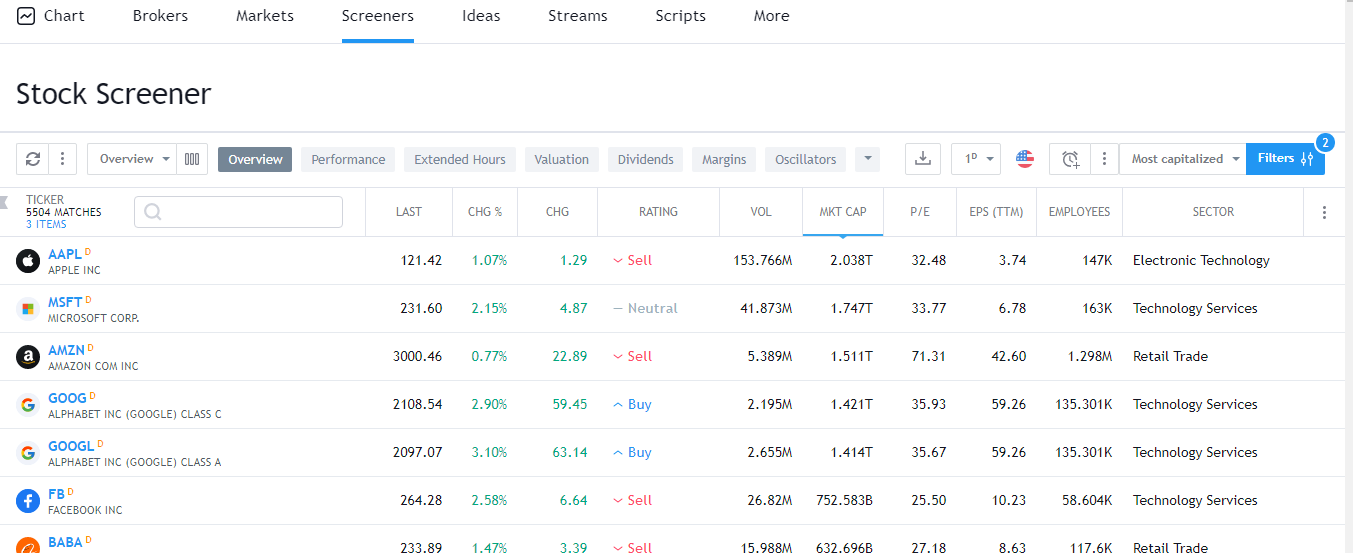Click the Apple logo icon
This screenshot has height=553, width=1353.
(28, 261)
